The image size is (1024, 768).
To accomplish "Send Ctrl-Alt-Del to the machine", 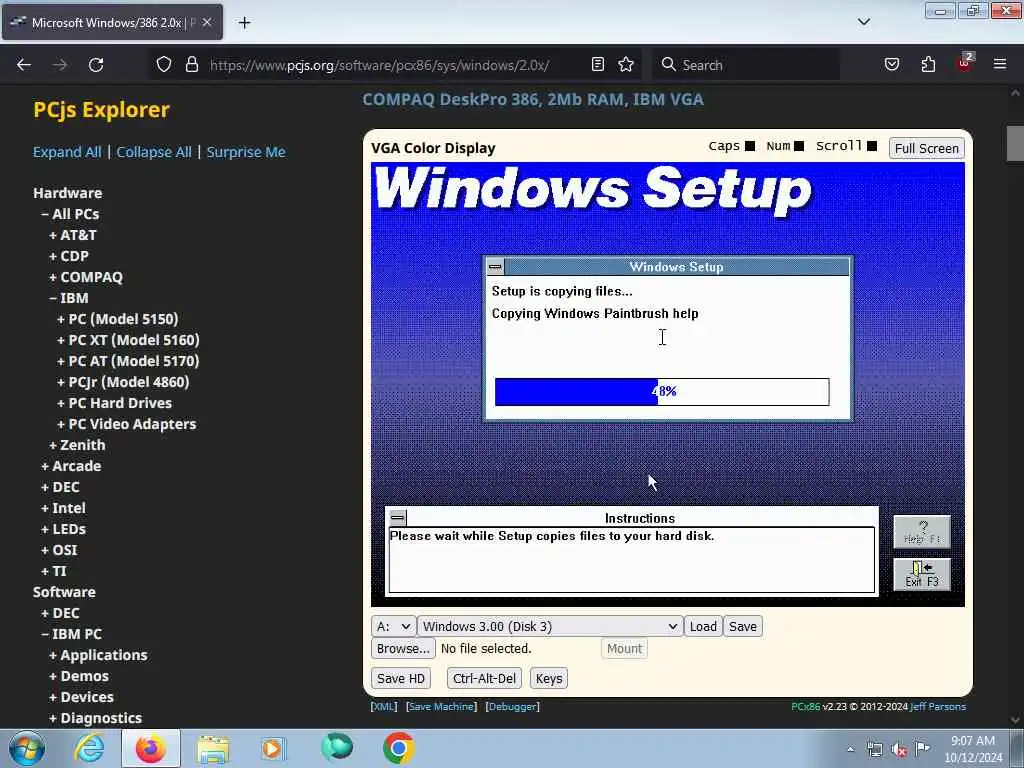I will coord(484,679).
